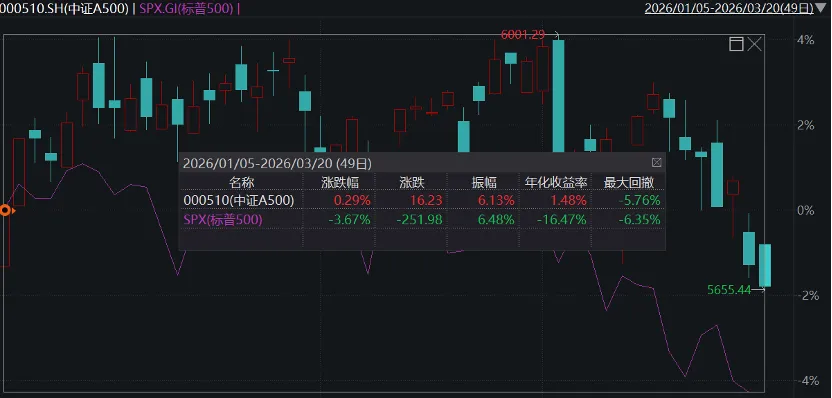Screen dimensions: 832x398
Task: Click the 涨跌幅 column header
Action: [x=340, y=183]
